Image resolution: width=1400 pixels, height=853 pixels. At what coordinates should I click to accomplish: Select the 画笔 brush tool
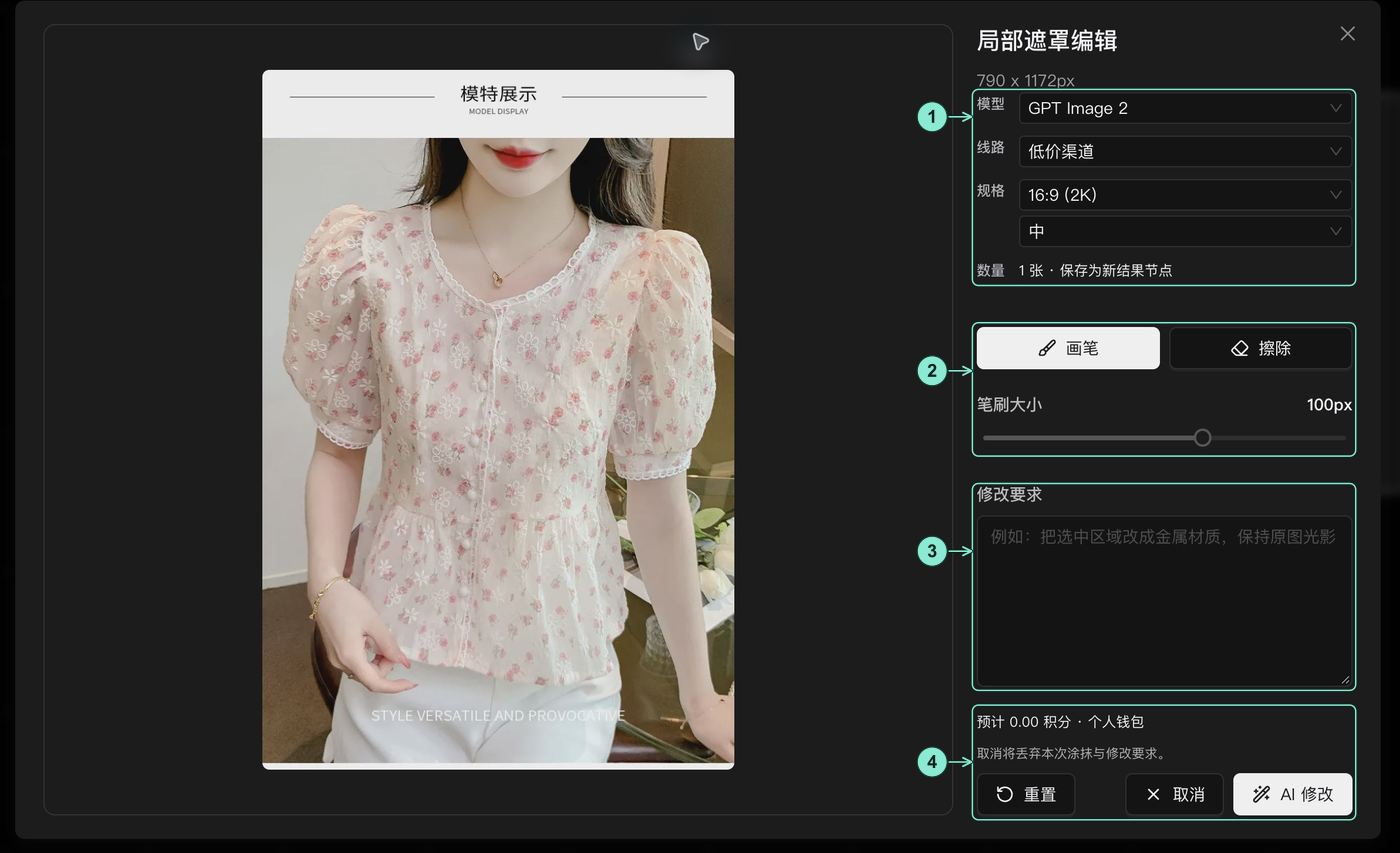pos(1068,348)
